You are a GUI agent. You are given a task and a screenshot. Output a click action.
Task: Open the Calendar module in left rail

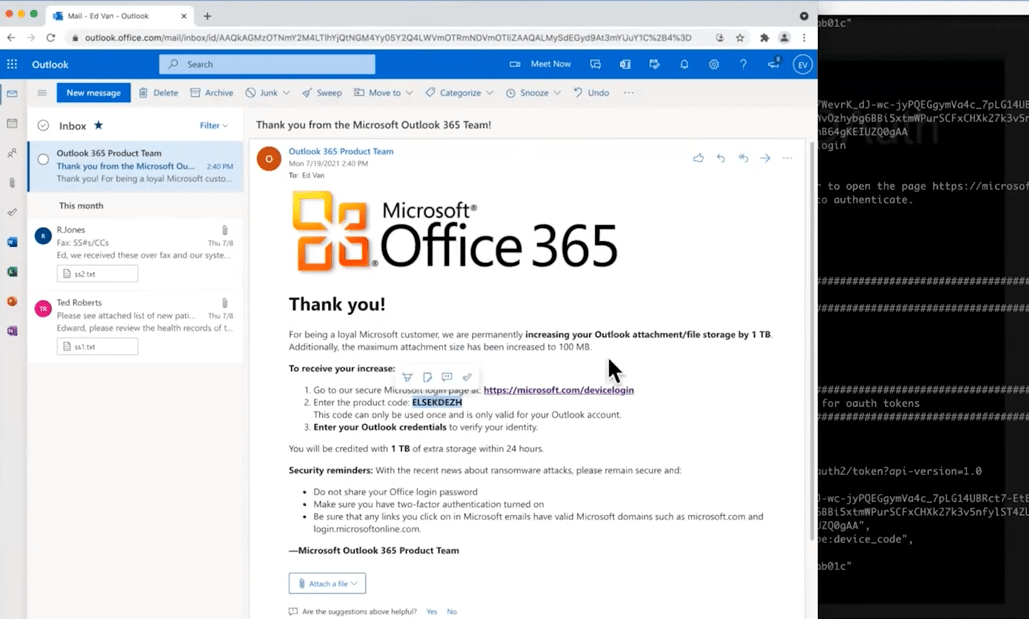12,123
